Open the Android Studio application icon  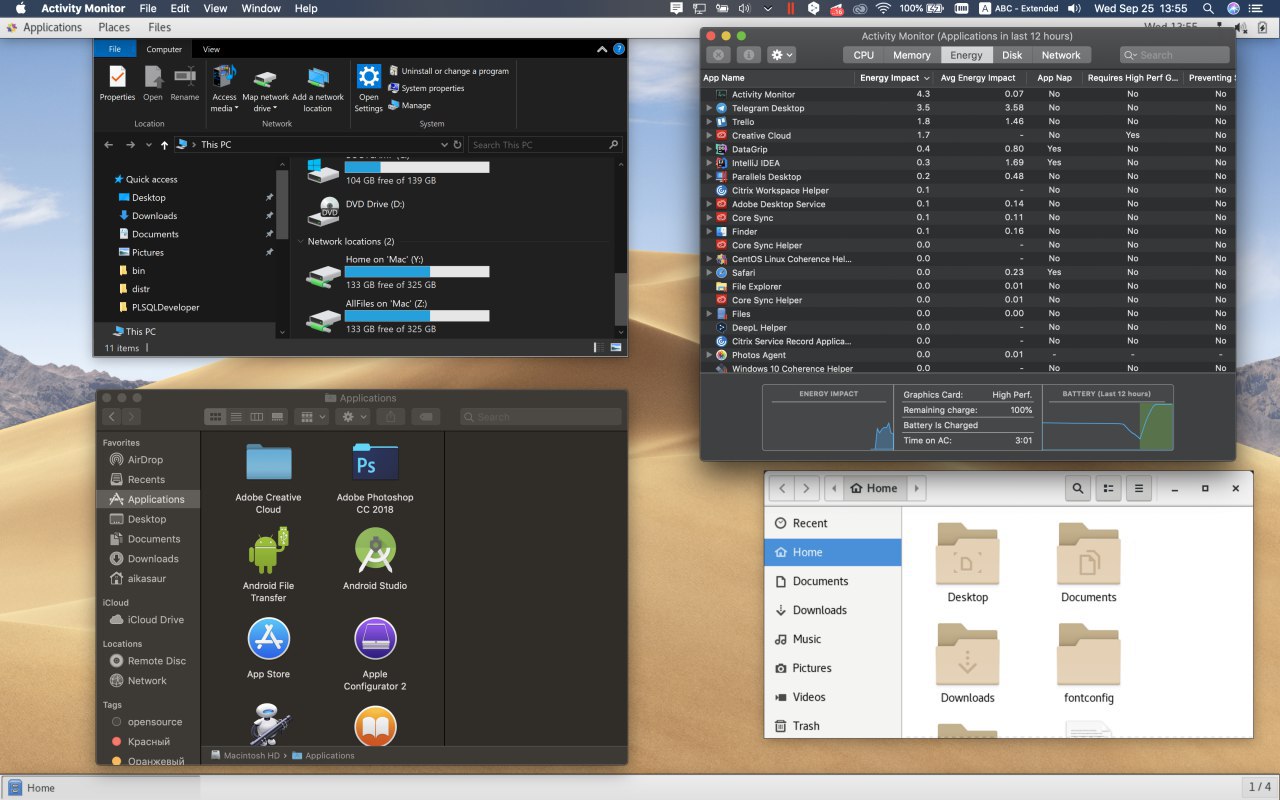click(375, 551)
